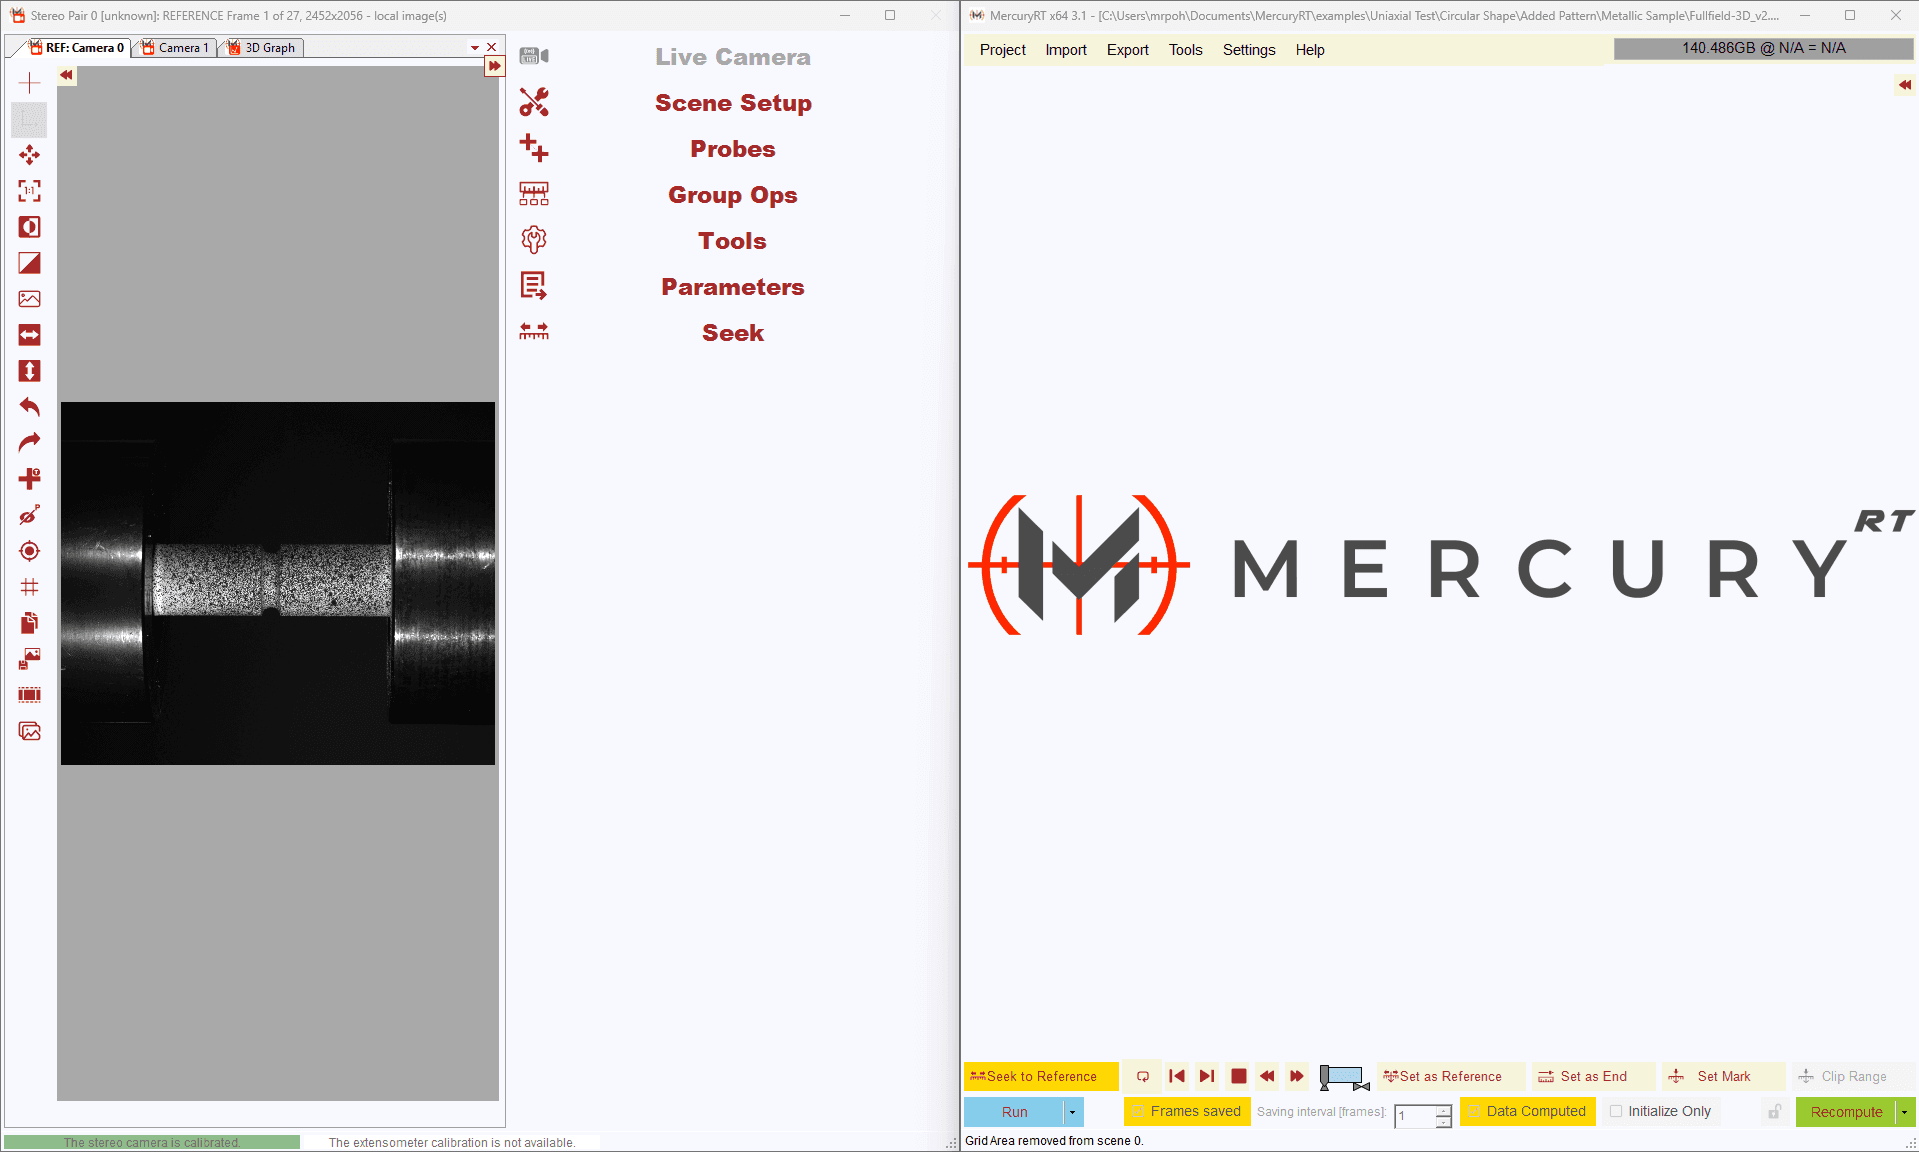Jump to last frame
This screenshot has width=1919, height=1152.
[1207, 1076]
